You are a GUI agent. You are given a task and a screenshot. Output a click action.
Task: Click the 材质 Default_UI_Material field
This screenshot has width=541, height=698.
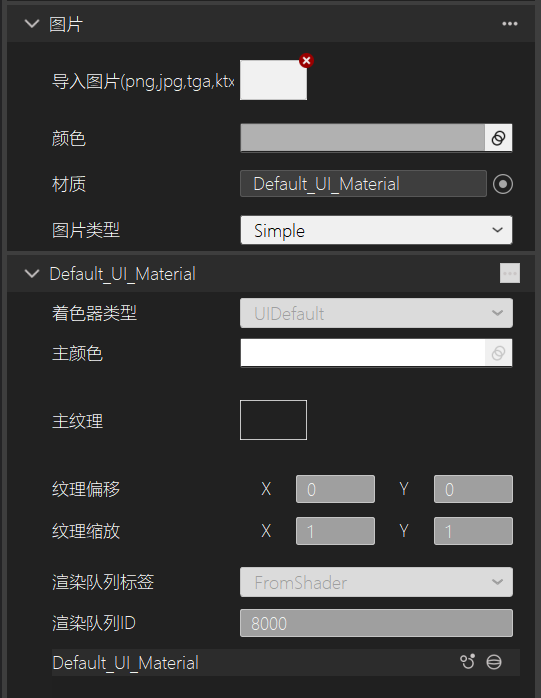click(363, 184)
